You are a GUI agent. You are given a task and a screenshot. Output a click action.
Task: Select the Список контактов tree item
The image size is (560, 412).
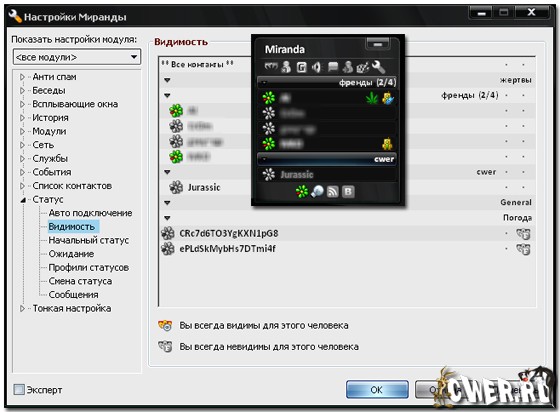click(72, 186)
